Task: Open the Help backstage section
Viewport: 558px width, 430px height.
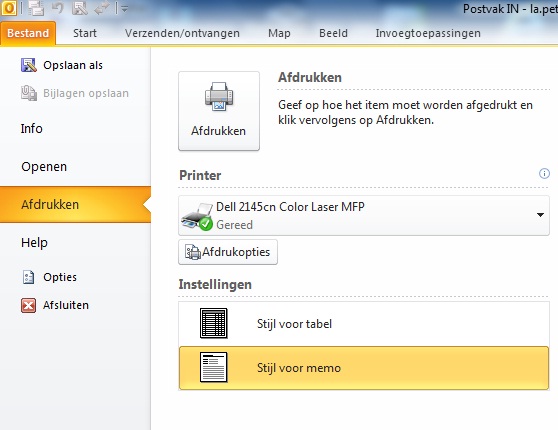Action: (35, 243)
